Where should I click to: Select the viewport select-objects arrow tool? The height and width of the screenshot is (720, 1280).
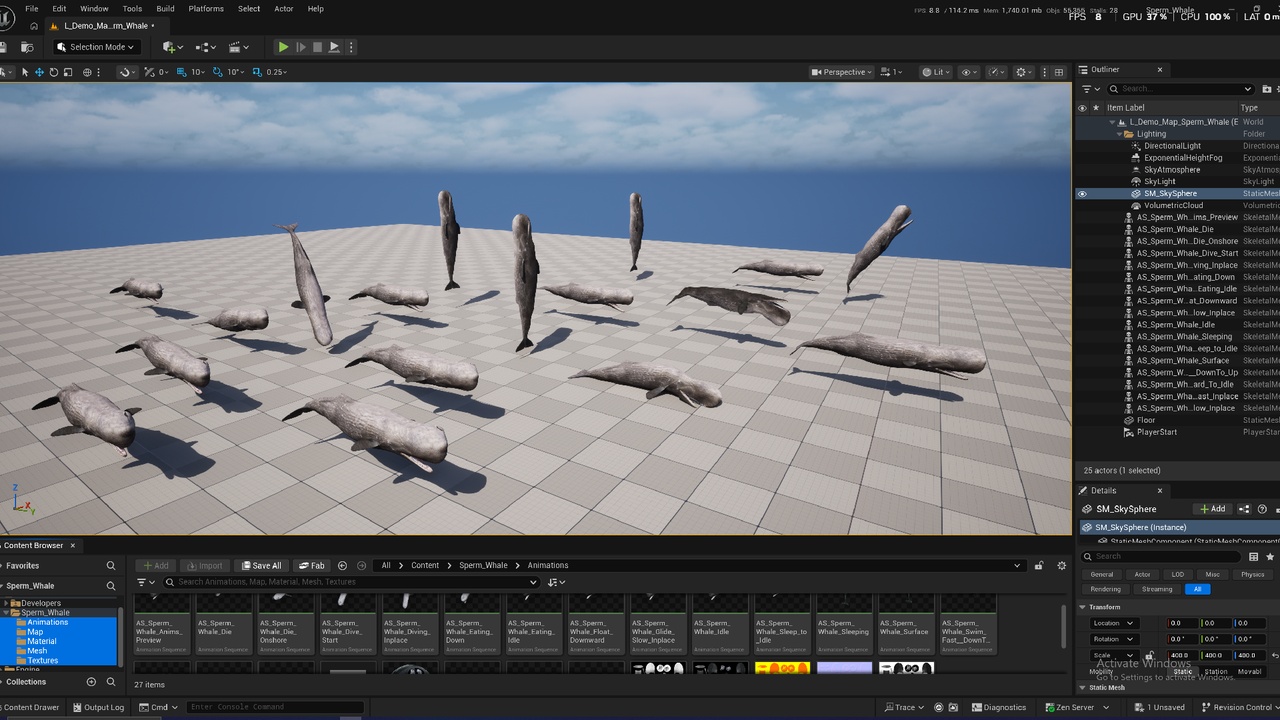point(25,72)
